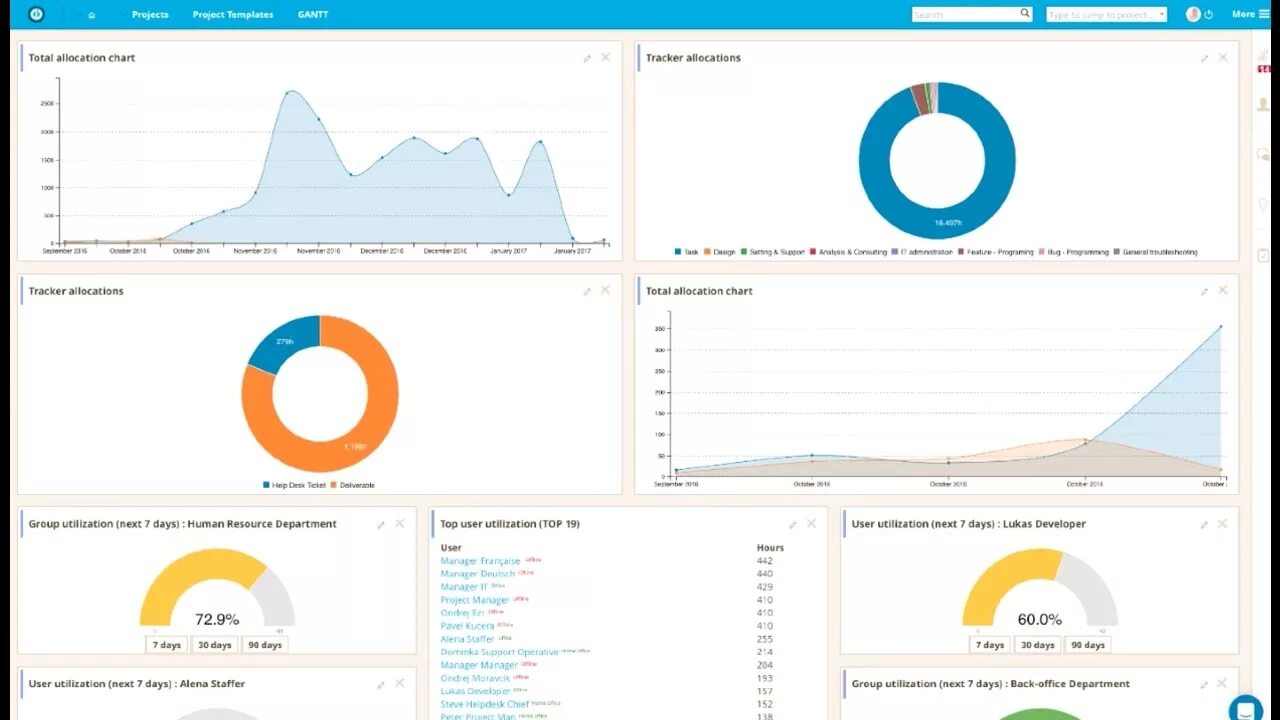Screen dimensions: 1280x720
Task: Open chat icon in right sidebar
Action: [1263, 155]
